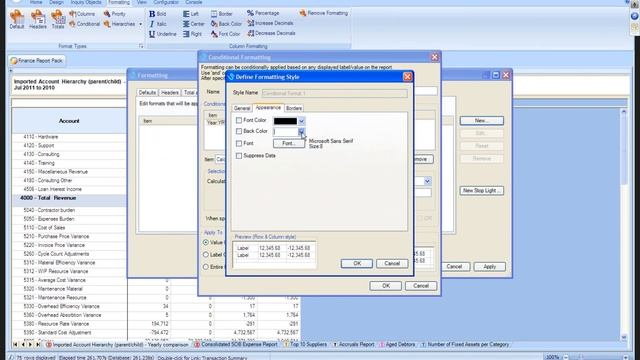Viewport: 640px width, 360px height.
Task: Click New... in Formatting window
Action: [482, 121]
